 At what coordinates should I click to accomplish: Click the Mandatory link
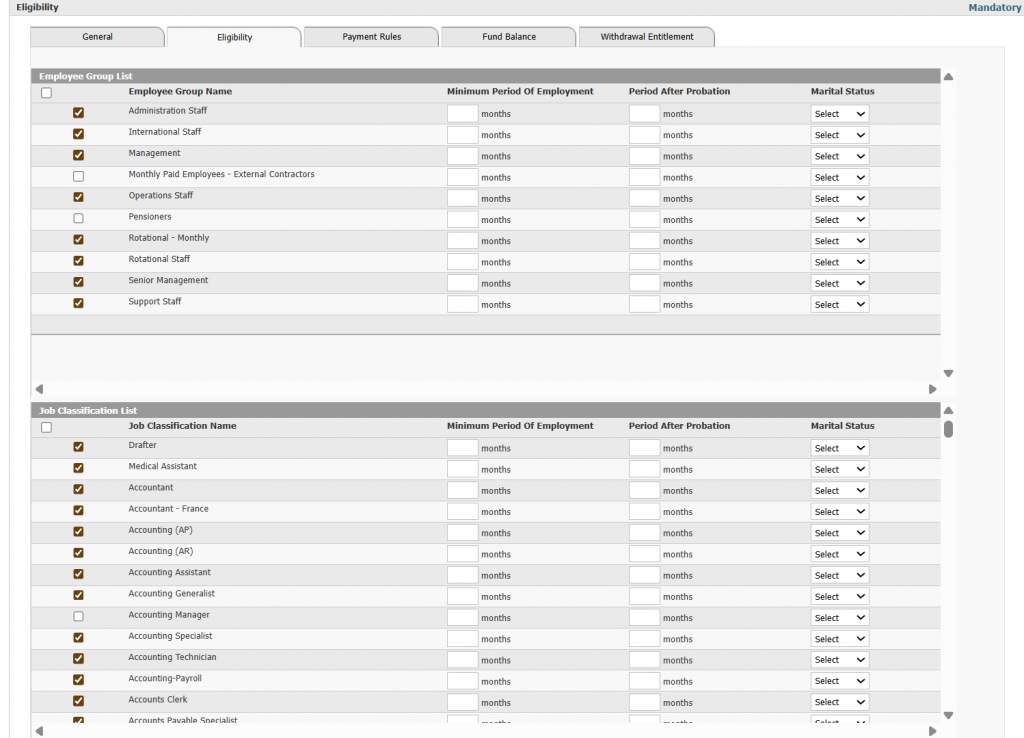point(994,8)
